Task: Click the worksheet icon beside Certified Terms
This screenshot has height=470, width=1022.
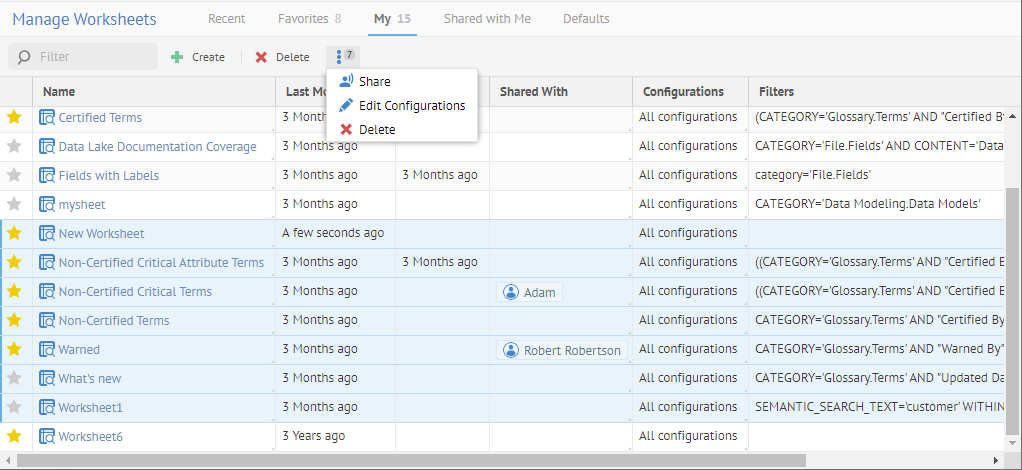Action: tap(47, 118)
